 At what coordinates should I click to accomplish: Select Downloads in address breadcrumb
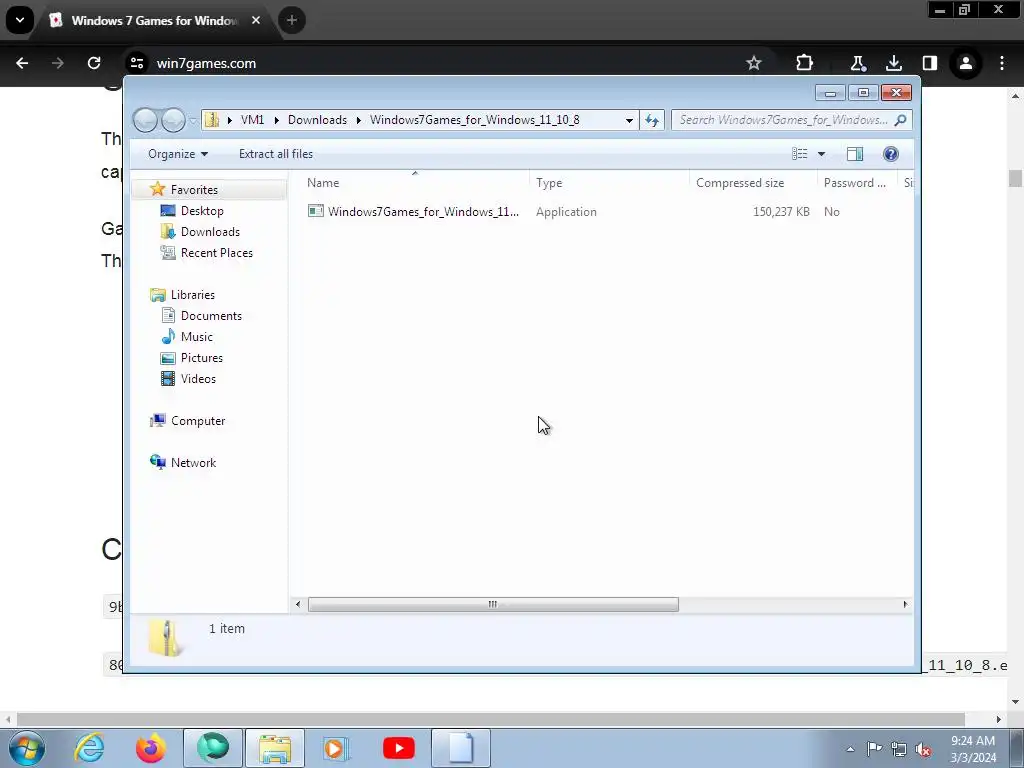point(317,120)
